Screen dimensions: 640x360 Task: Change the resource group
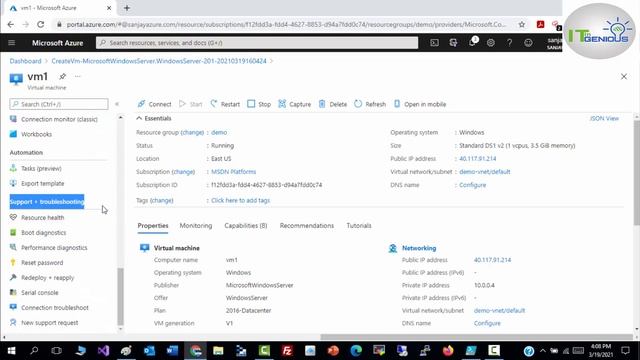click(192, 133)
